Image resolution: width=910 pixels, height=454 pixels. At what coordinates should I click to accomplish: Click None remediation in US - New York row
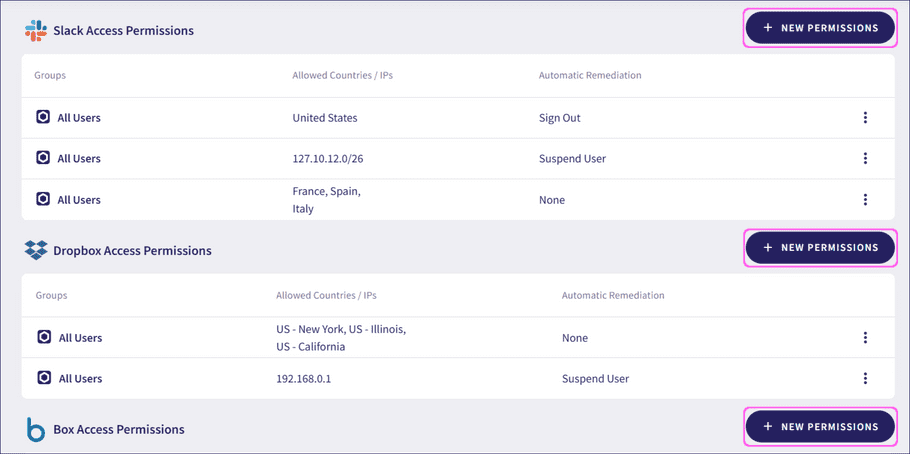[575, 338]
